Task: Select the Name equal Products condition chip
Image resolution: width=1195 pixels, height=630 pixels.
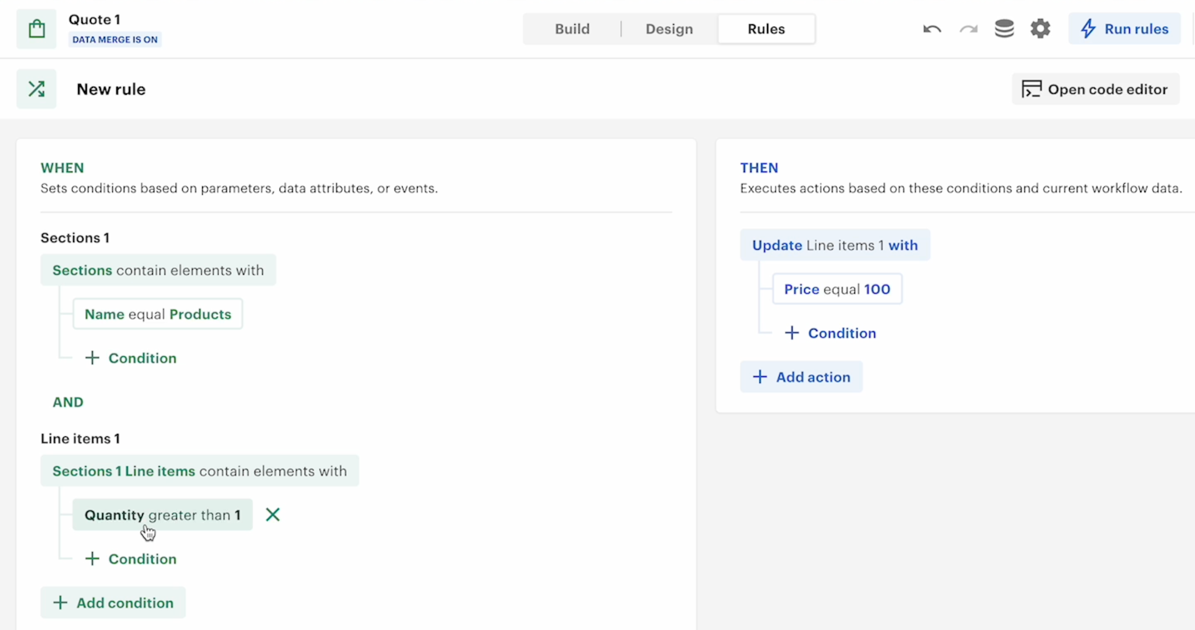Action: point(157,313)
